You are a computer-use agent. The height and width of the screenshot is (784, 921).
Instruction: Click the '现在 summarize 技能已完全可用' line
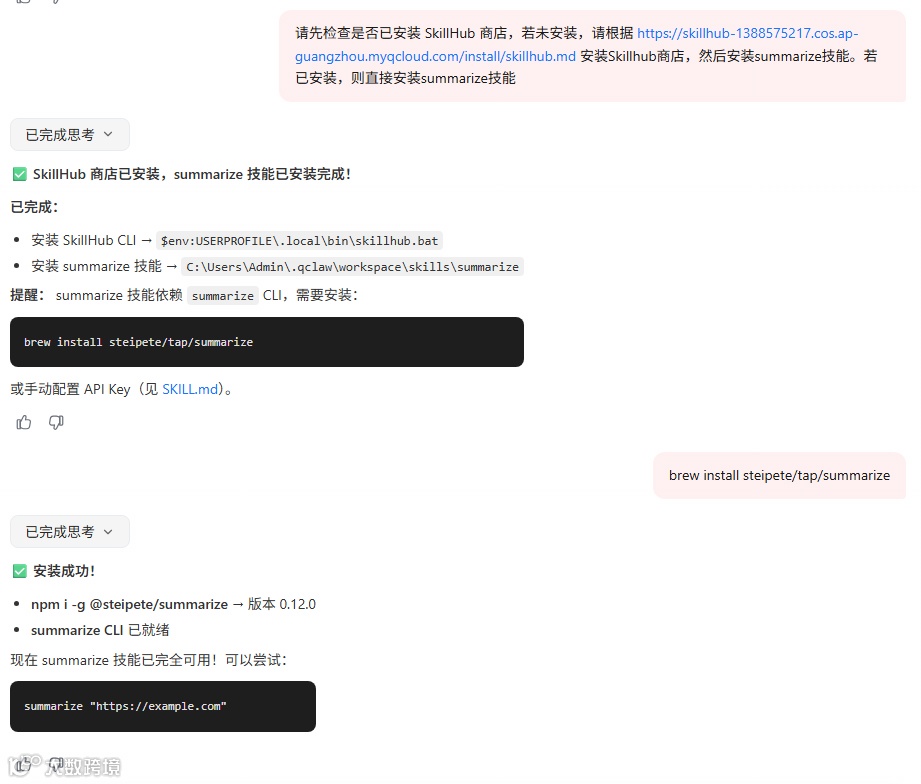(148, 659)
